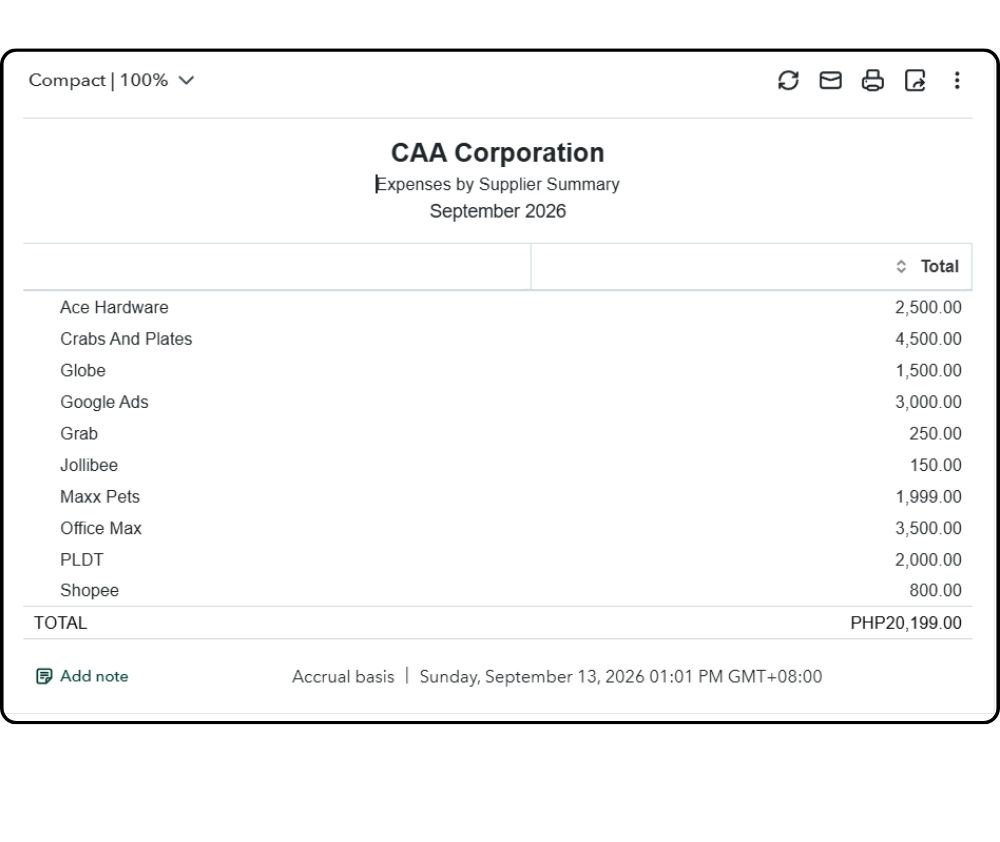Click the Maxx Pets supplier name
The width and height of the screenshot is (1000, 842).
(x=99, y=497)
